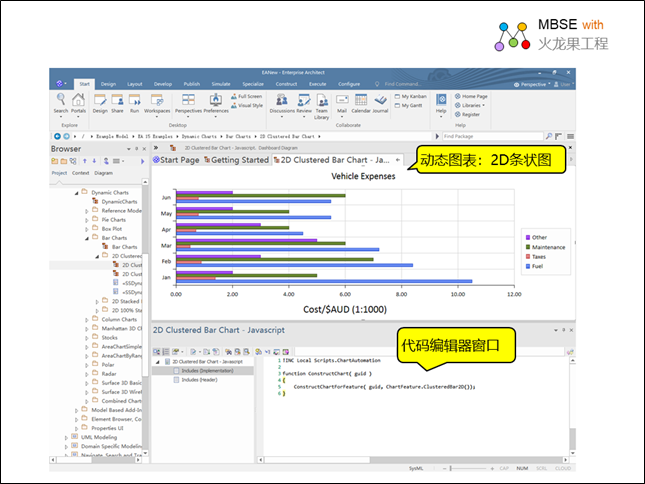This screenshot has height=484, width=645.
Task: Open the Search tool in ribbon
Action: (61, 103)
